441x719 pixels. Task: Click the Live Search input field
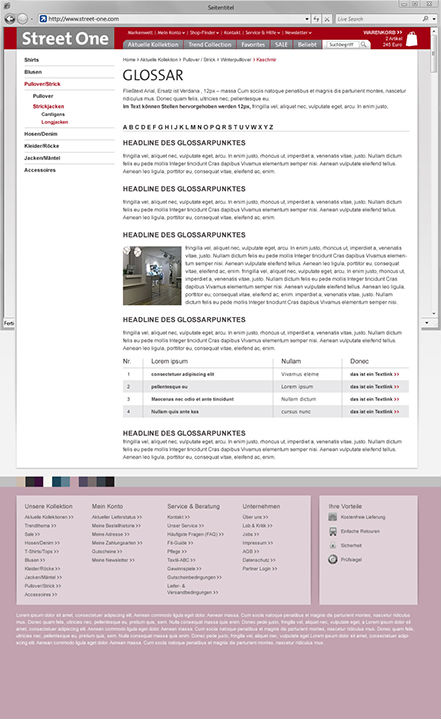click(378, 19)
